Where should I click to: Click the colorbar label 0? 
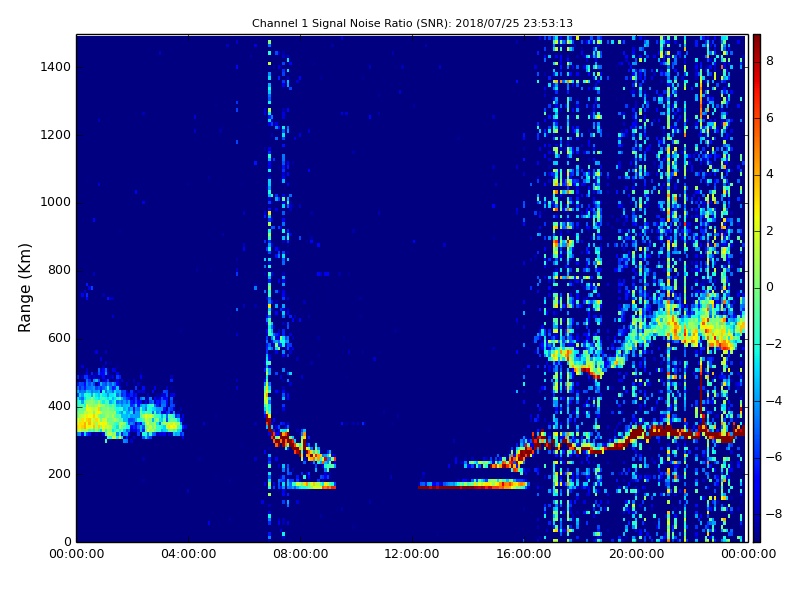tap(770, 287)
